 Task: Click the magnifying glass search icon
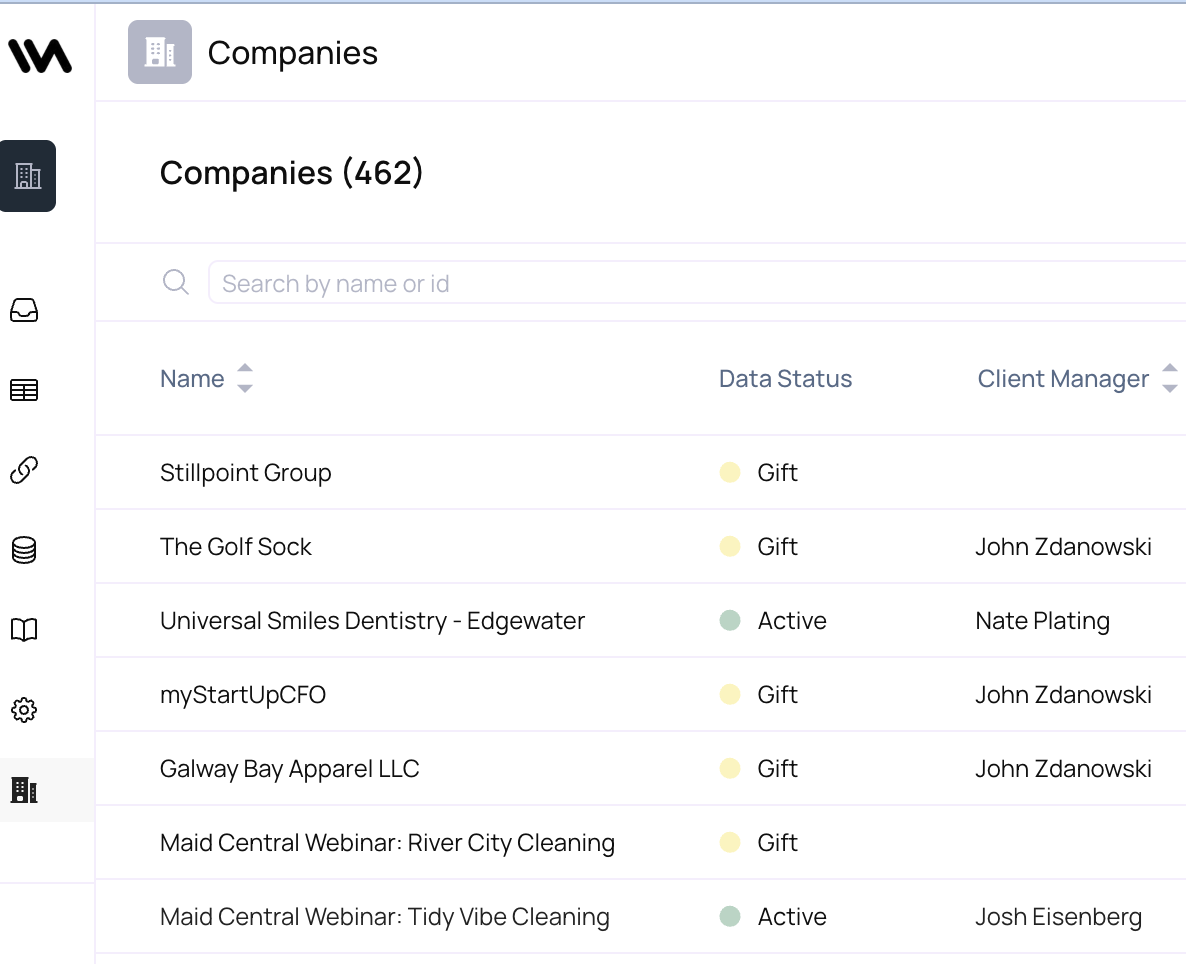click(175, 282)
